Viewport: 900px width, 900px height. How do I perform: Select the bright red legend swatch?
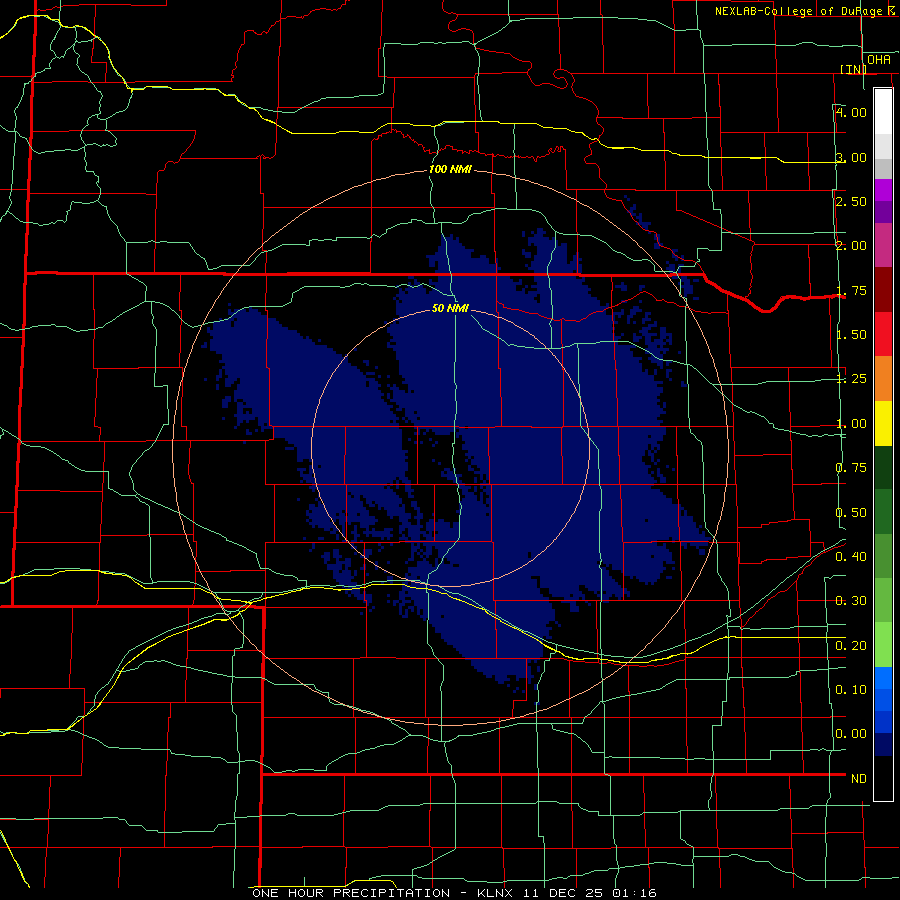(x=883, y=334)
